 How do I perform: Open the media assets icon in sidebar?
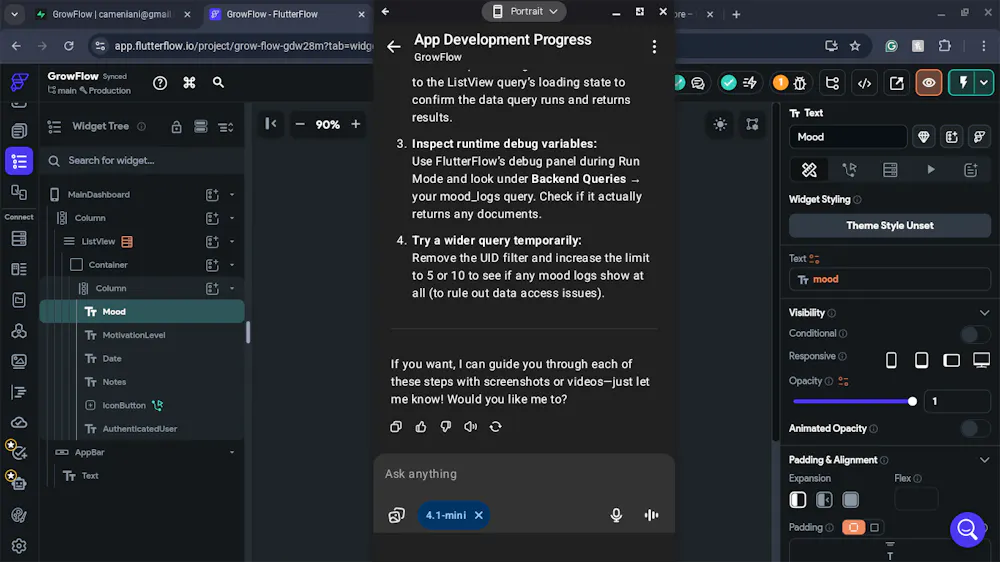click(19, 361)
